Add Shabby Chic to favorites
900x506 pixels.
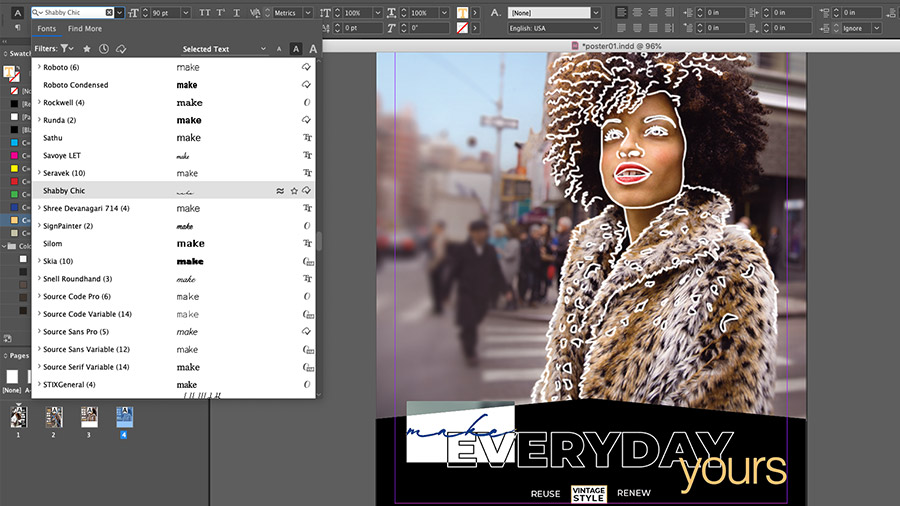tap(294, 190)
